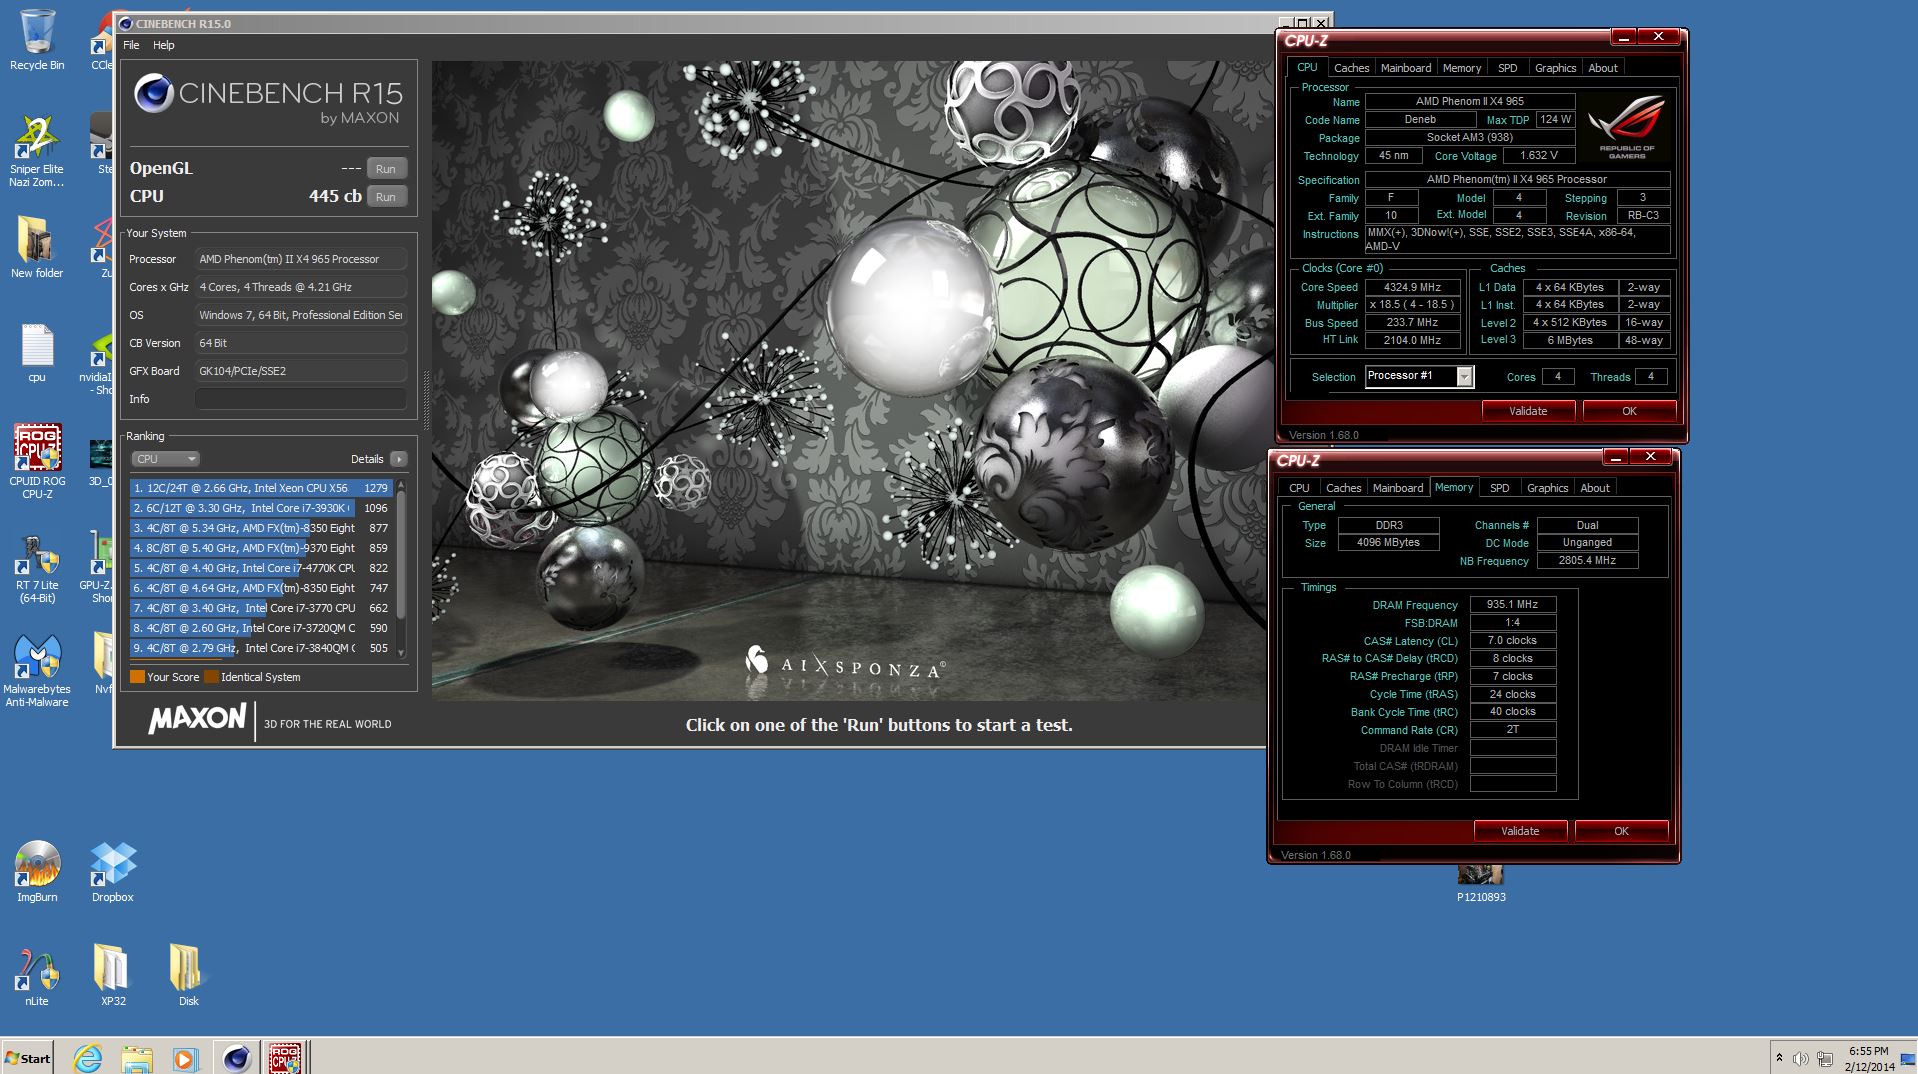The width and height of the screenshot is (1918, 1074).
Task: Open the File menu in Cinebench
Action: click(x=131, y=45)
